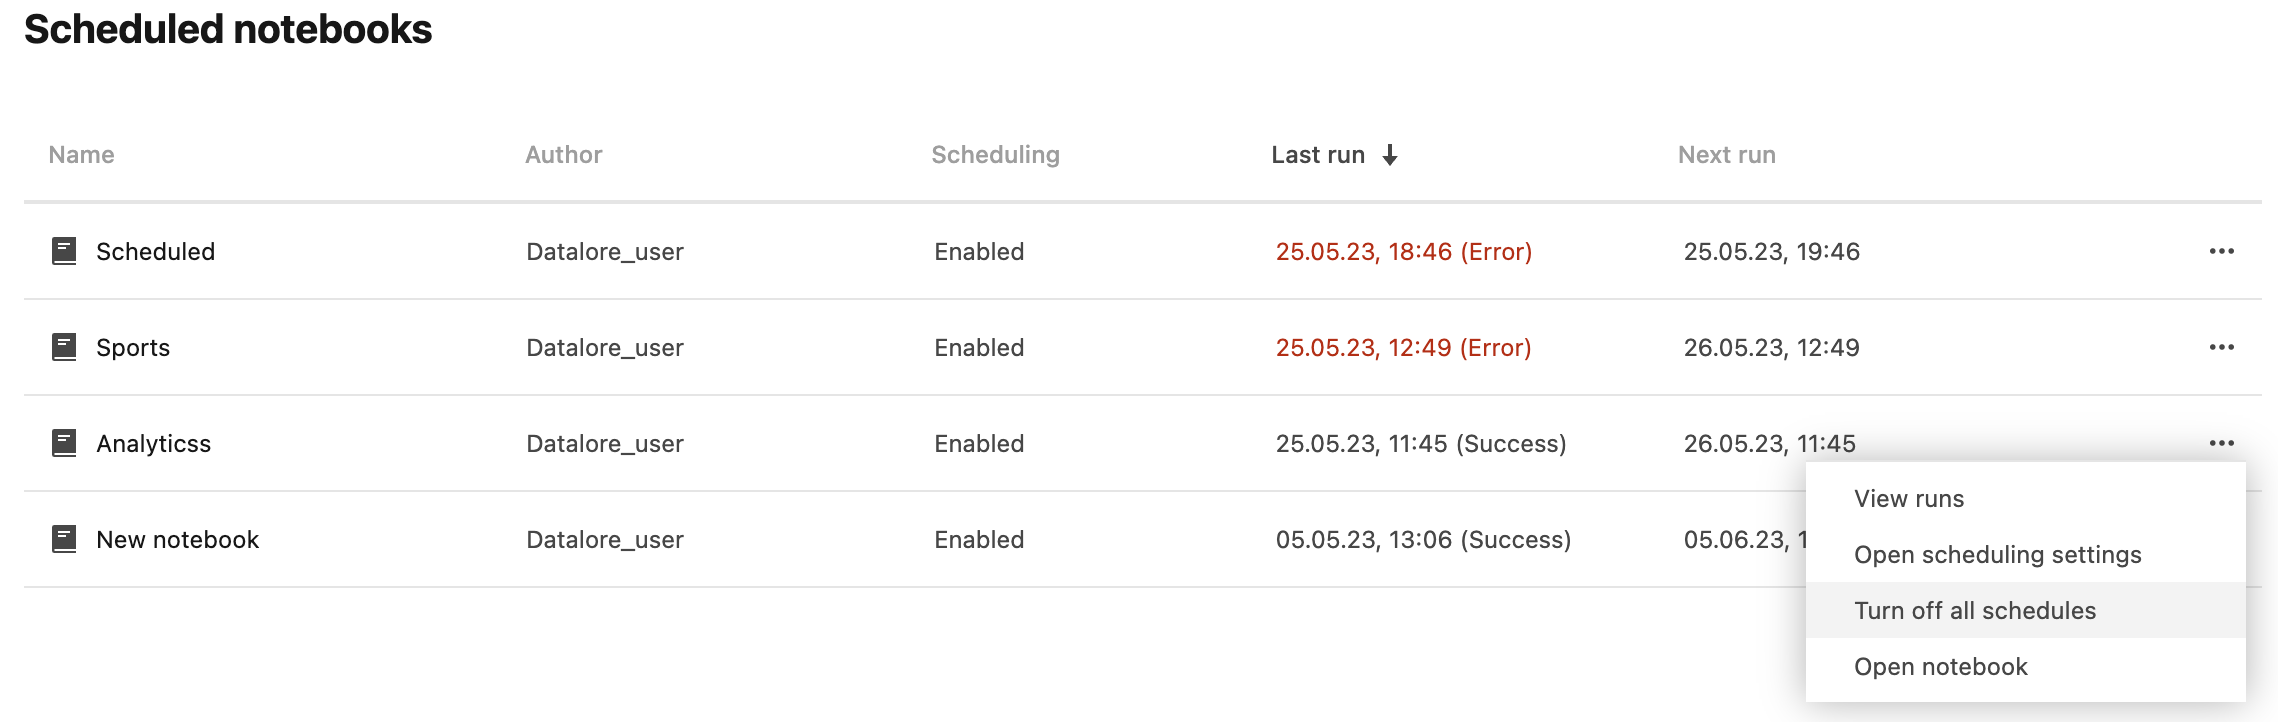Select Turn off all schedules

tap(1974, 611)
